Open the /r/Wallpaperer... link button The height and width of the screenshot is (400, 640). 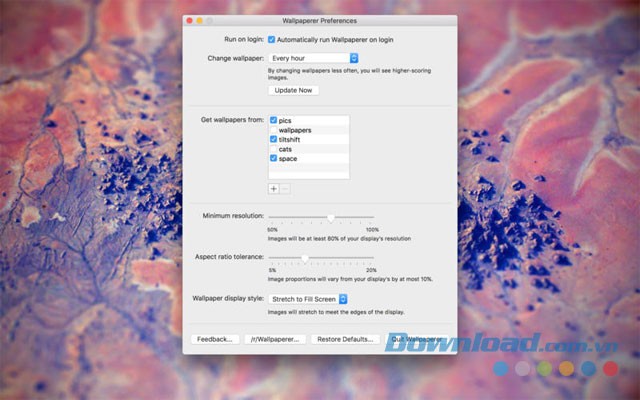[275, 339]
